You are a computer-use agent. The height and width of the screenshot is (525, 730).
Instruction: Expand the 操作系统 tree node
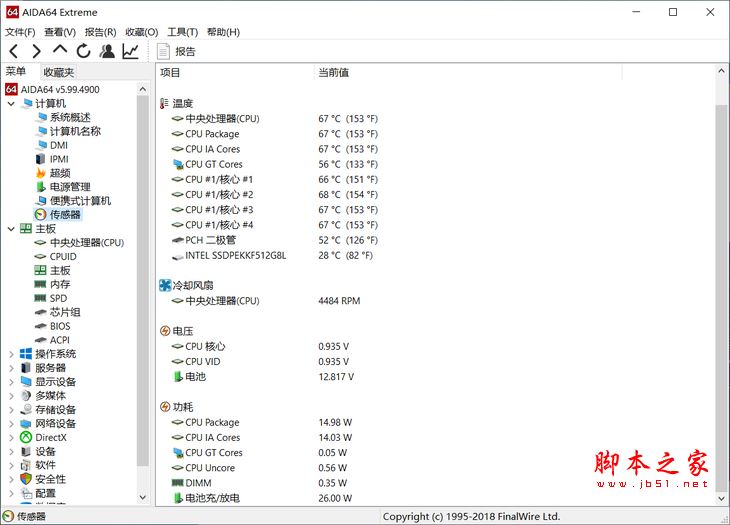[11, 354]
